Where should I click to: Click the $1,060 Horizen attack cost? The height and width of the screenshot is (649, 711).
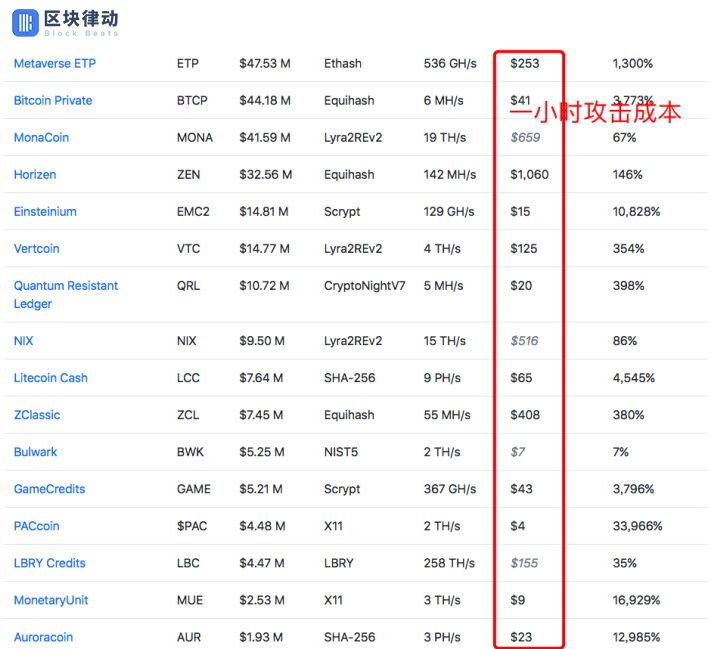click(530, 175)
